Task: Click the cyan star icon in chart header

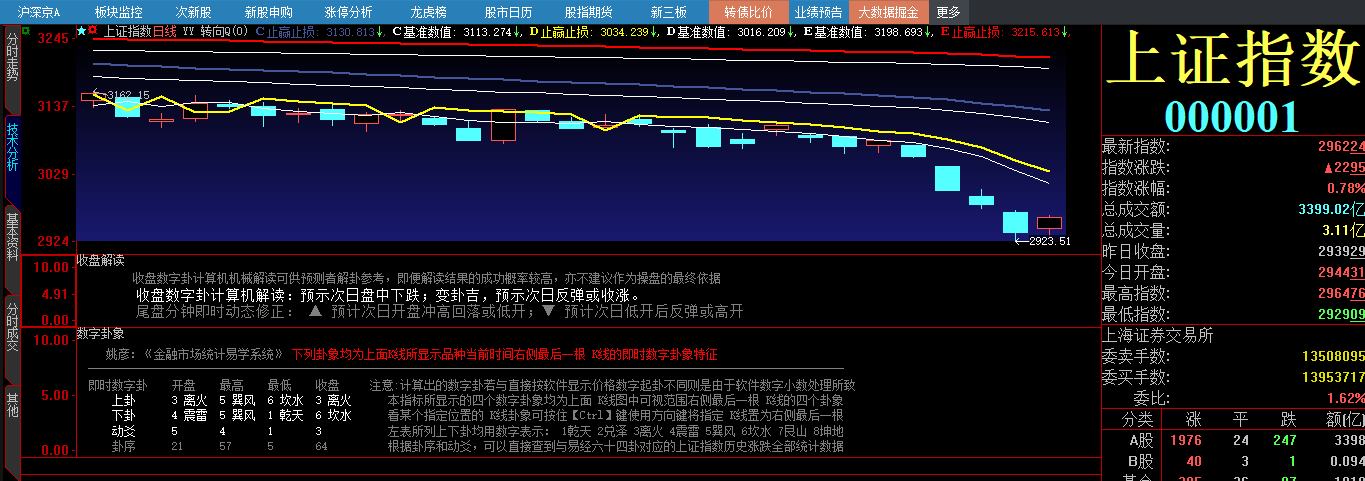Action: click(x=81, y=31)
